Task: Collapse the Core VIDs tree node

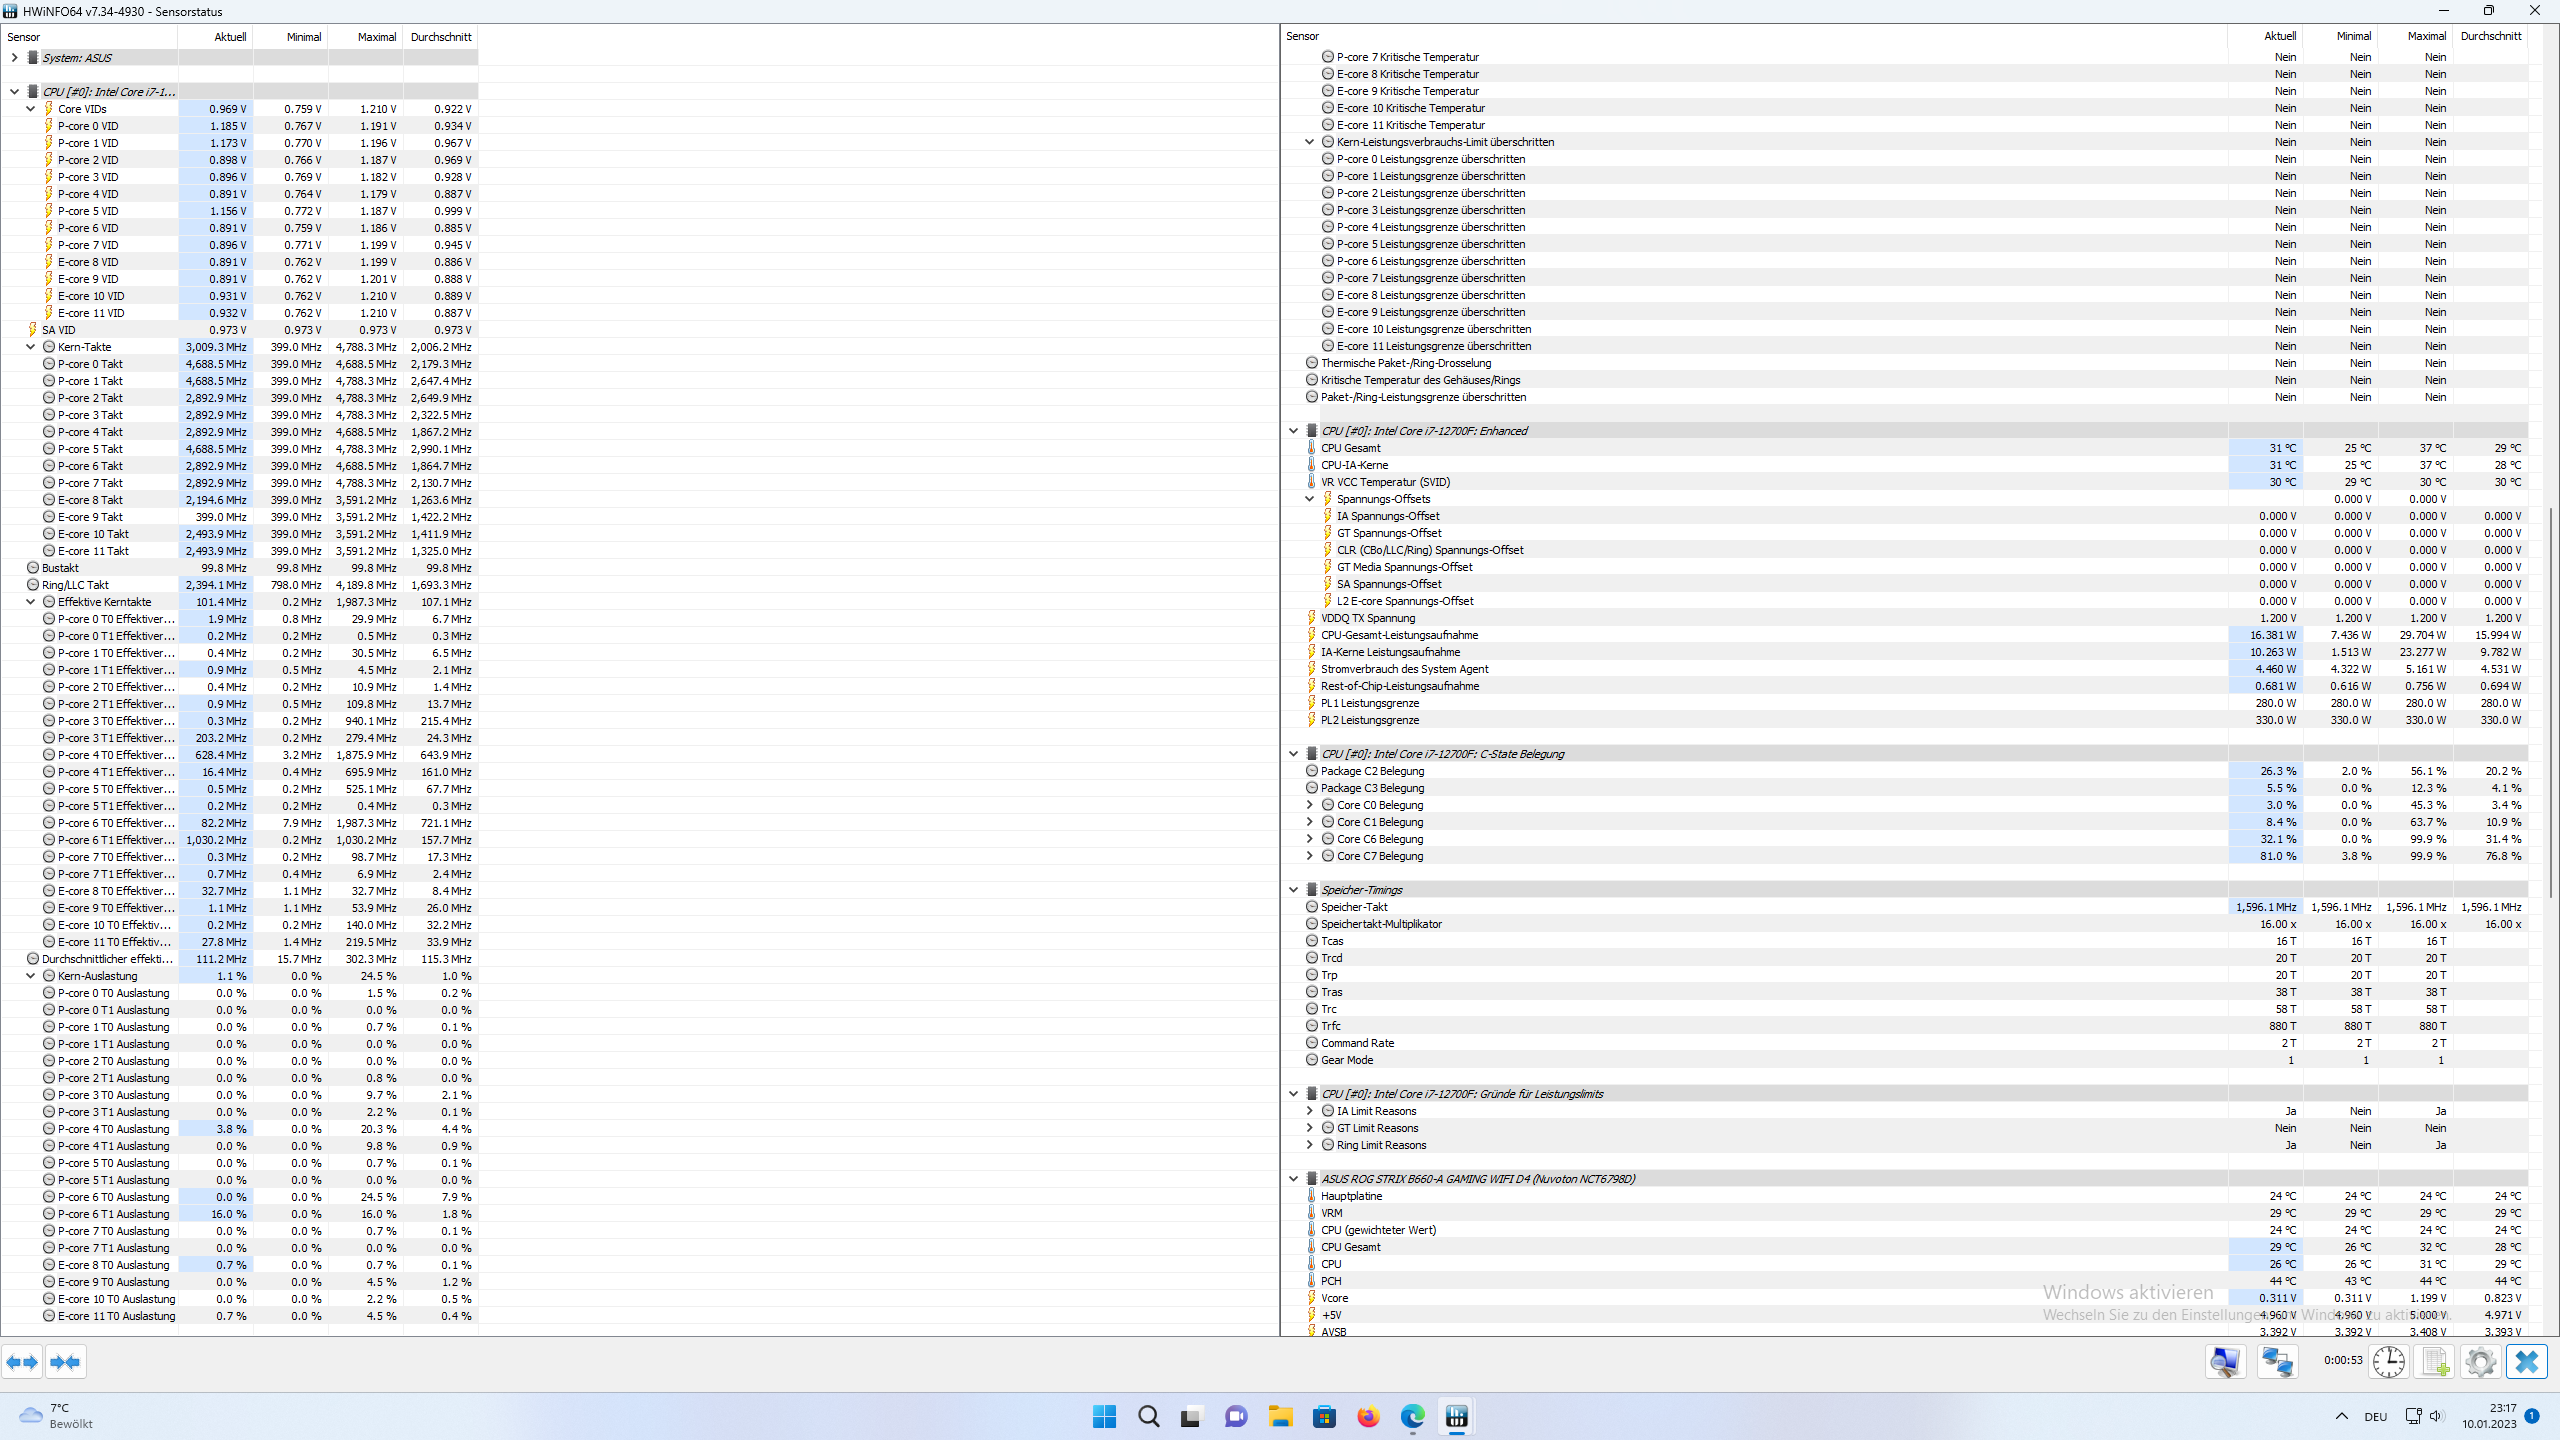Action: tap(30, 109)
